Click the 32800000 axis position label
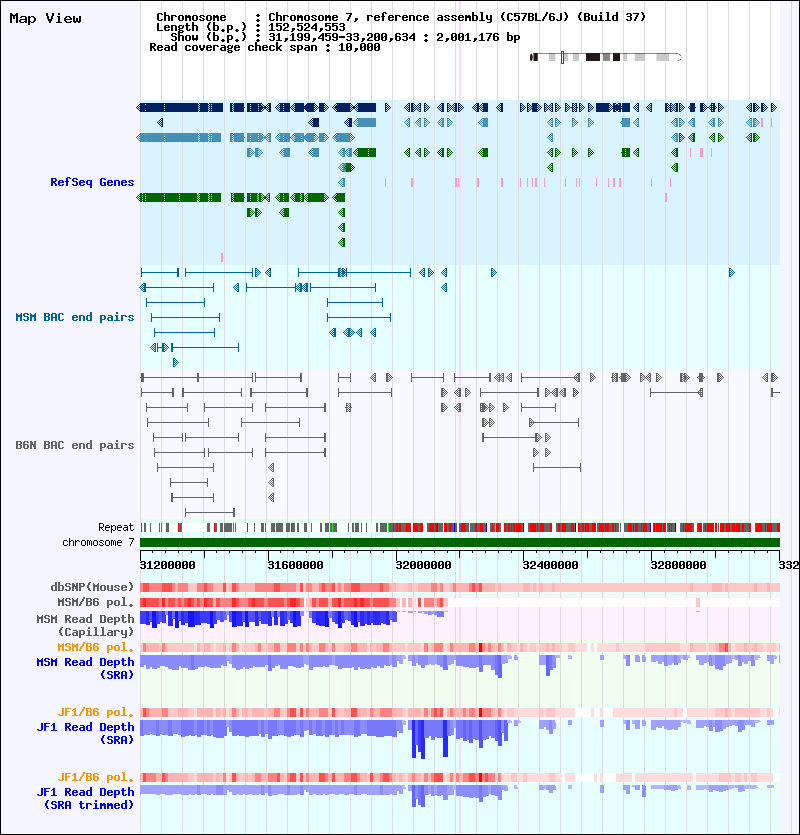This screenshot has width=800, height=835. (678, 565)
